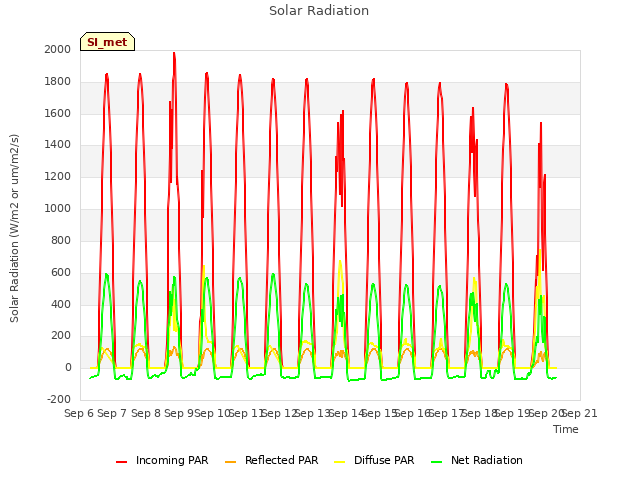Click the Sep 14 yellow diffuse PAR peak
Image resolution: width=640 pixels, height=480 pixels.
[340, 262]
